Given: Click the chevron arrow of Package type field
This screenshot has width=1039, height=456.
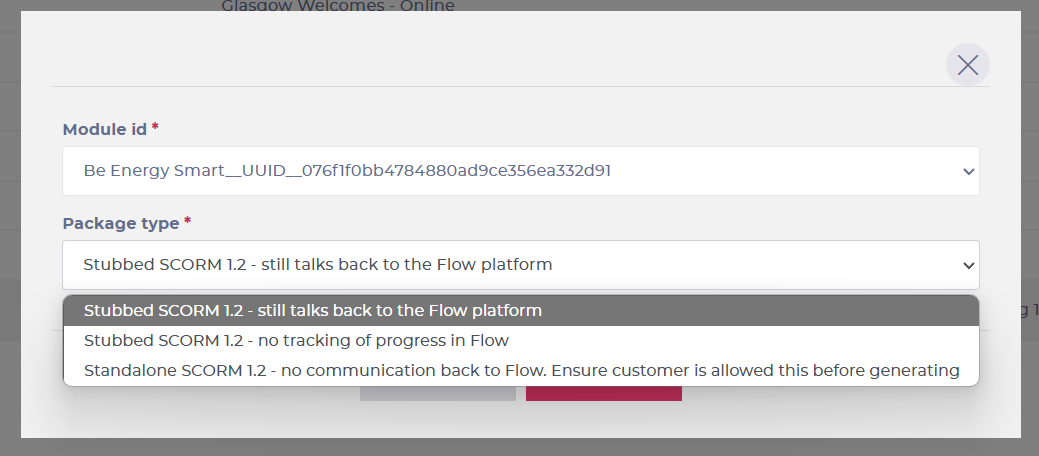Looking at the screenshot, I should pos(969,266).
